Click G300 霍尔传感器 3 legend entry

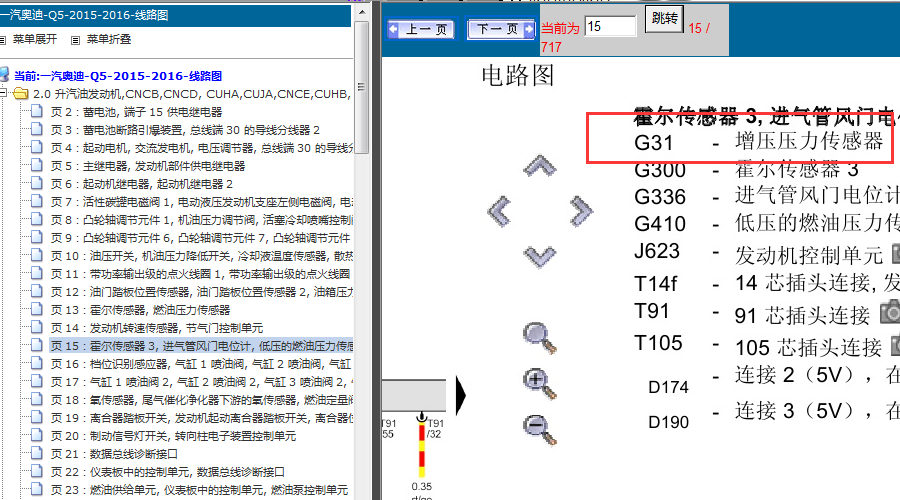[746, 169]
